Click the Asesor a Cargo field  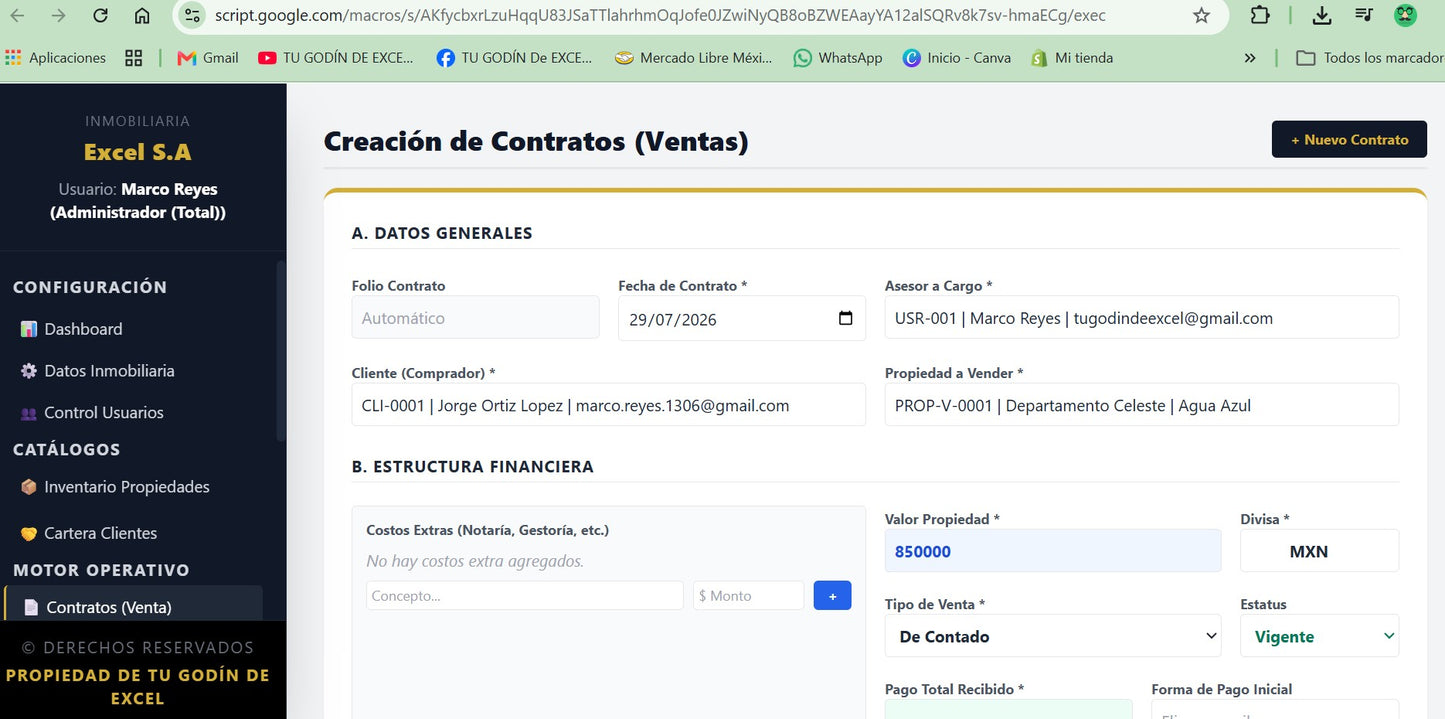point(1141,318)
